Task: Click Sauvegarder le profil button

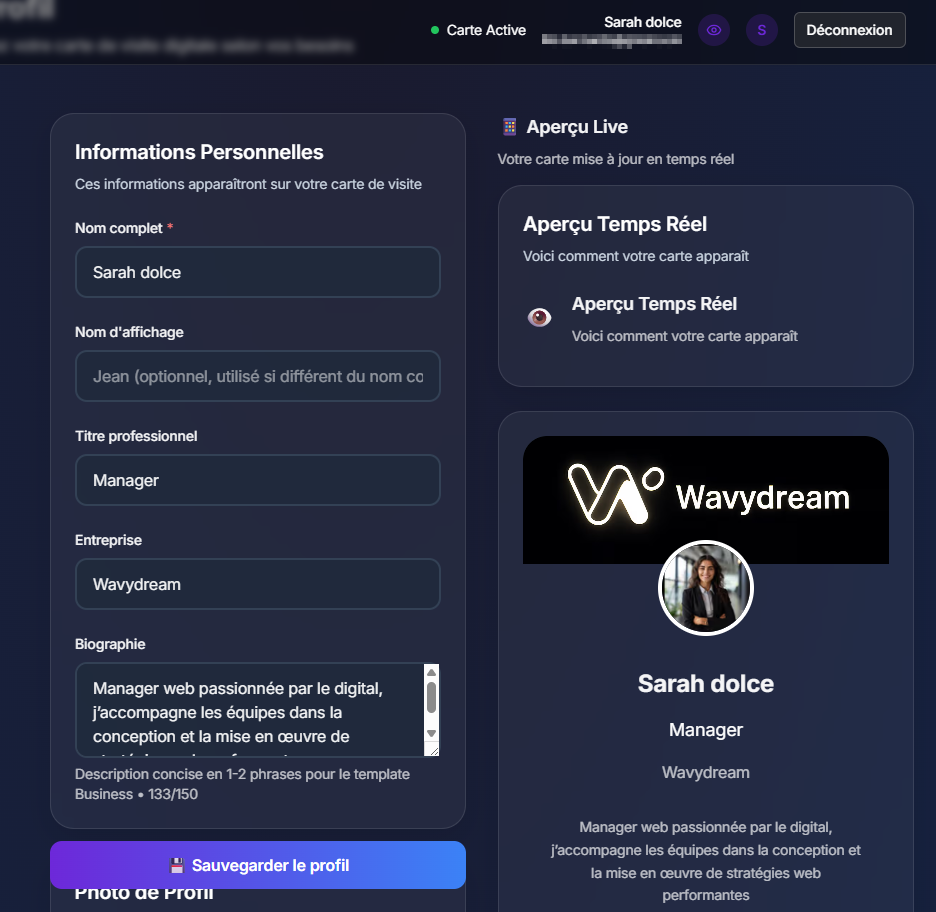Action: (x=258, y=865)
